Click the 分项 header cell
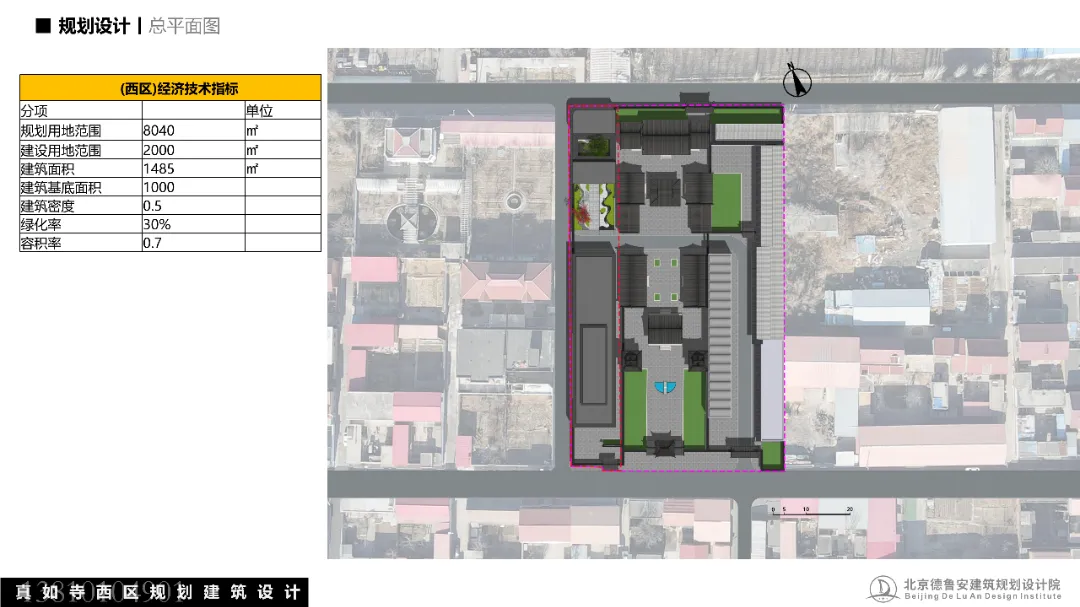The height and width of the screenshot is (607, 1080). pyautogui.click(x=81, y=111)
